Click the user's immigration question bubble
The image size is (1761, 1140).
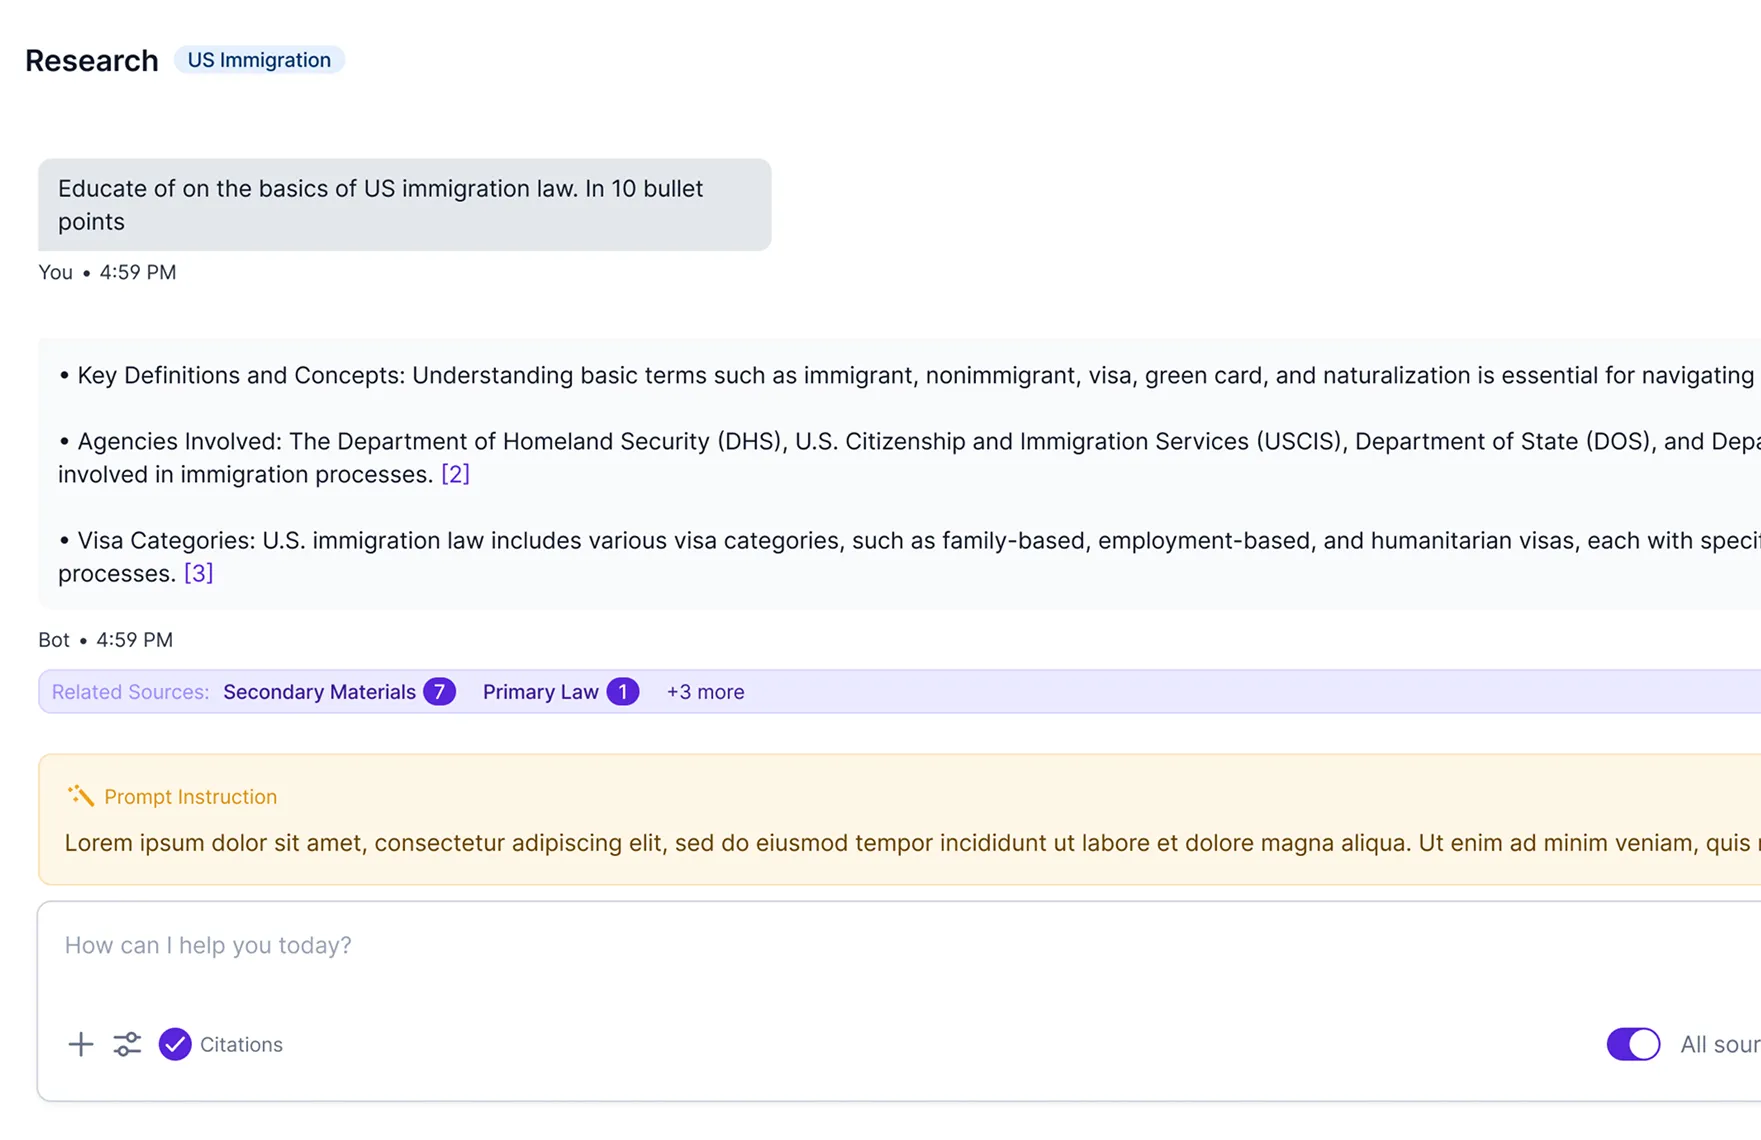pyautogui.click(x=404, y=204)
